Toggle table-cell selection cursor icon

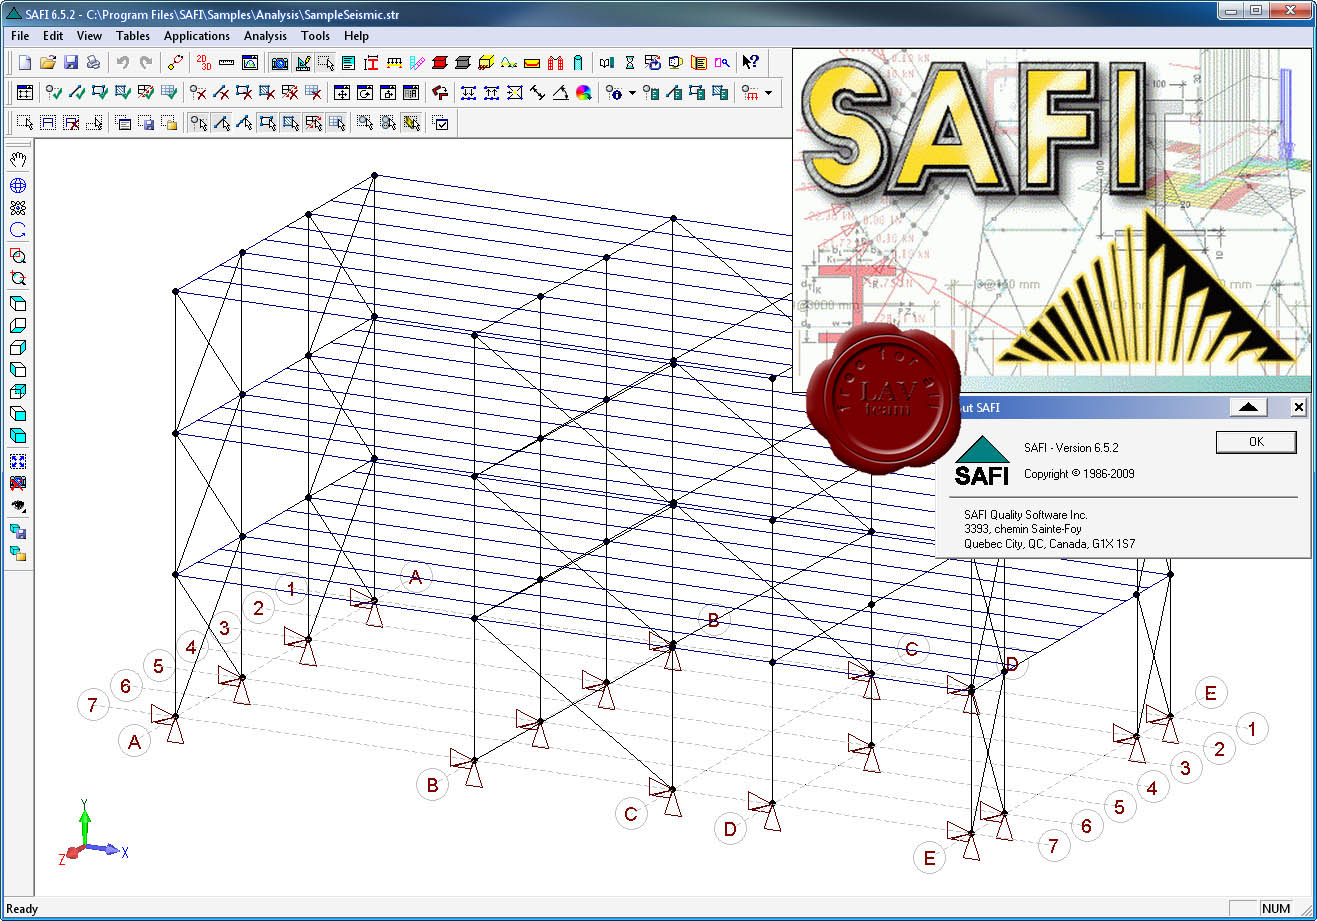coord(338,123)
